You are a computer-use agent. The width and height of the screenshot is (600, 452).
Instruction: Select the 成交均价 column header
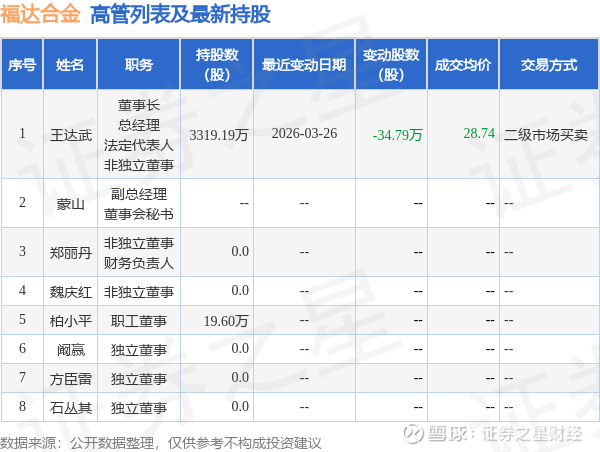tap(463, 64)
